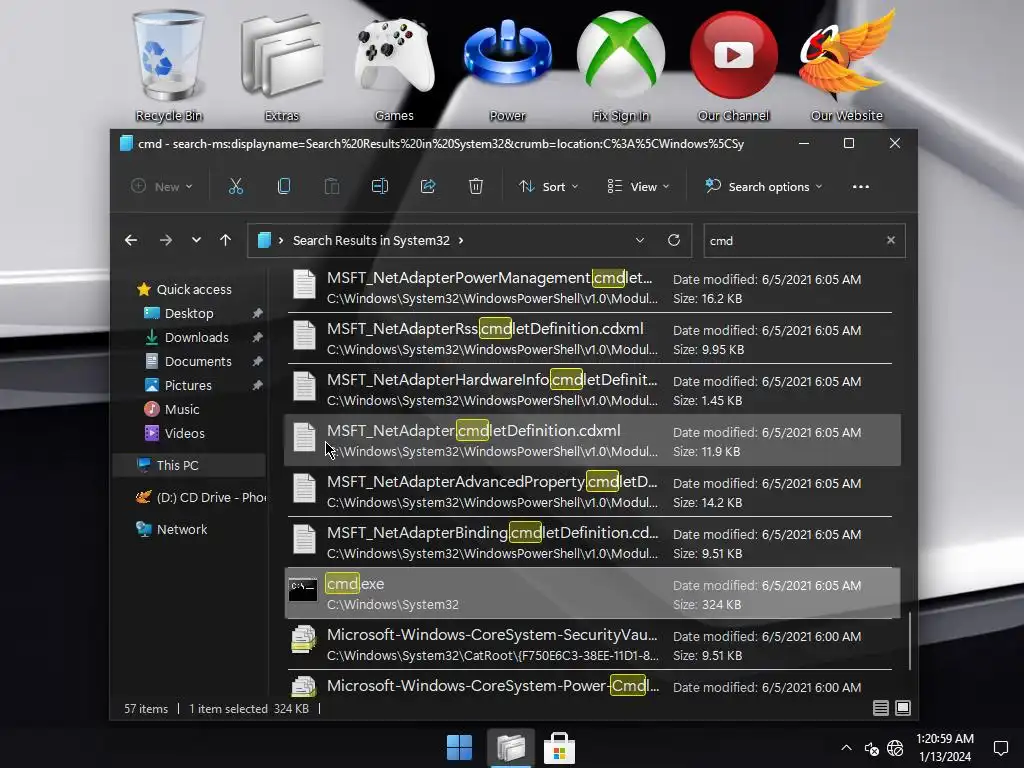Go up one folder level arrow

click(x=225, y=240)
